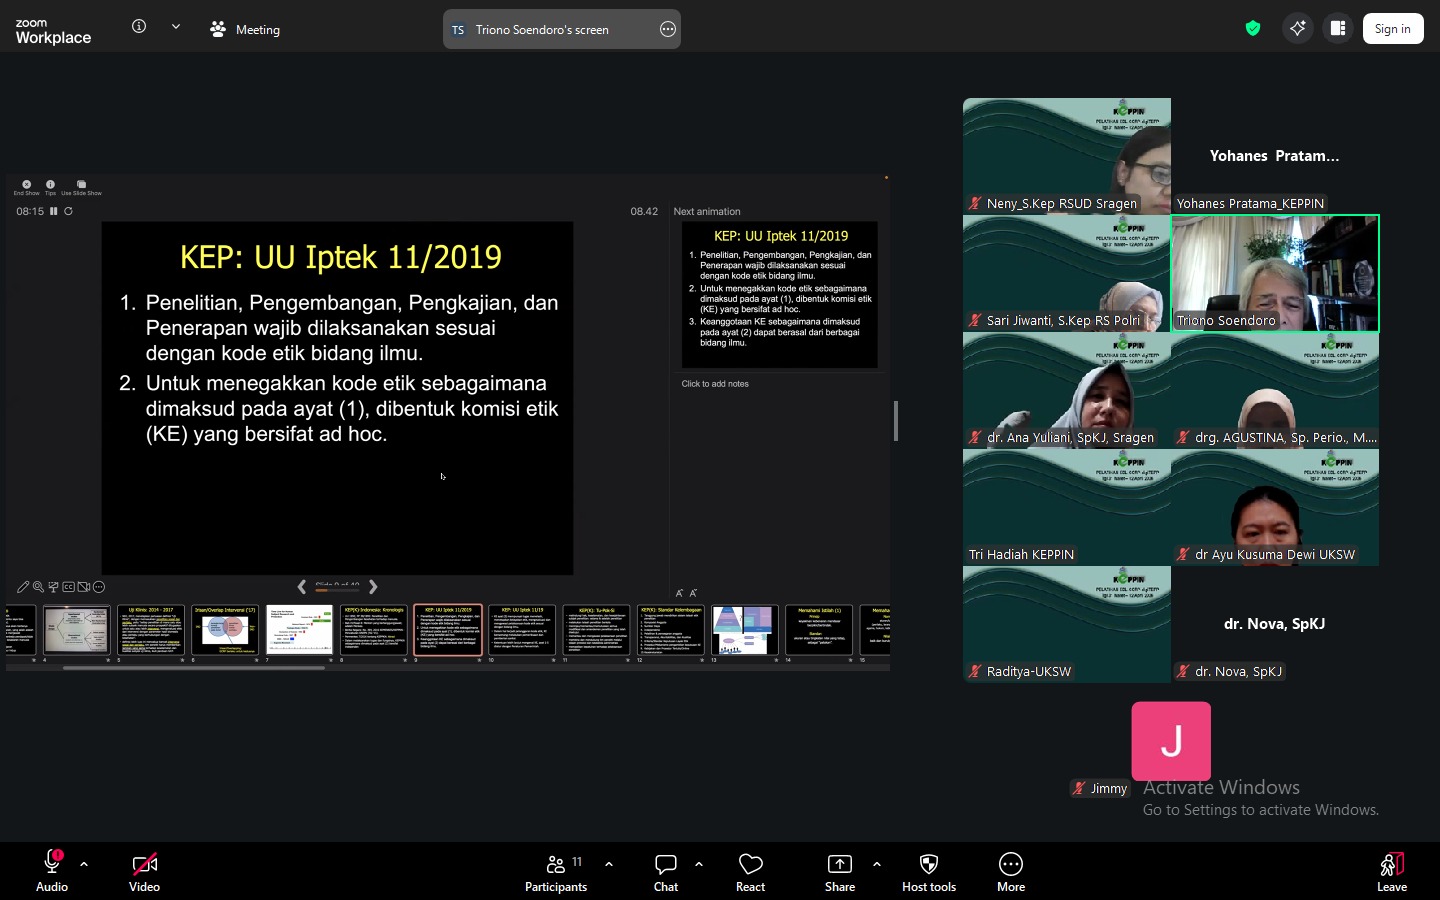Expand the Share options arrow
Viewport: 1440px width, 900px height.
877,864
